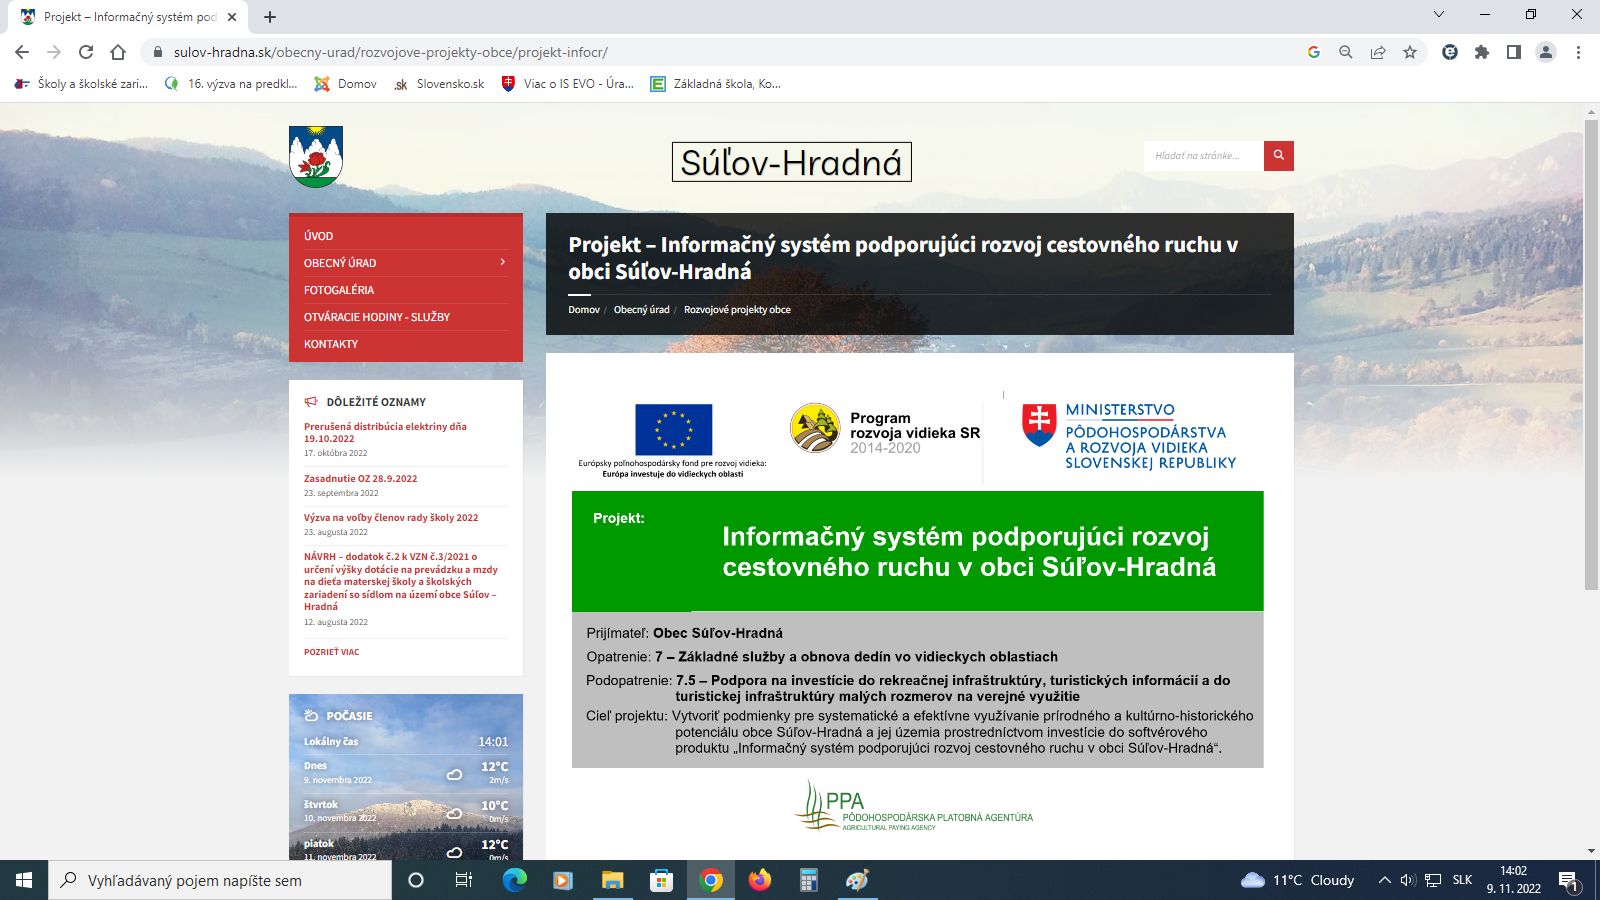Open the Windows Start button

[x=24, y=880]
